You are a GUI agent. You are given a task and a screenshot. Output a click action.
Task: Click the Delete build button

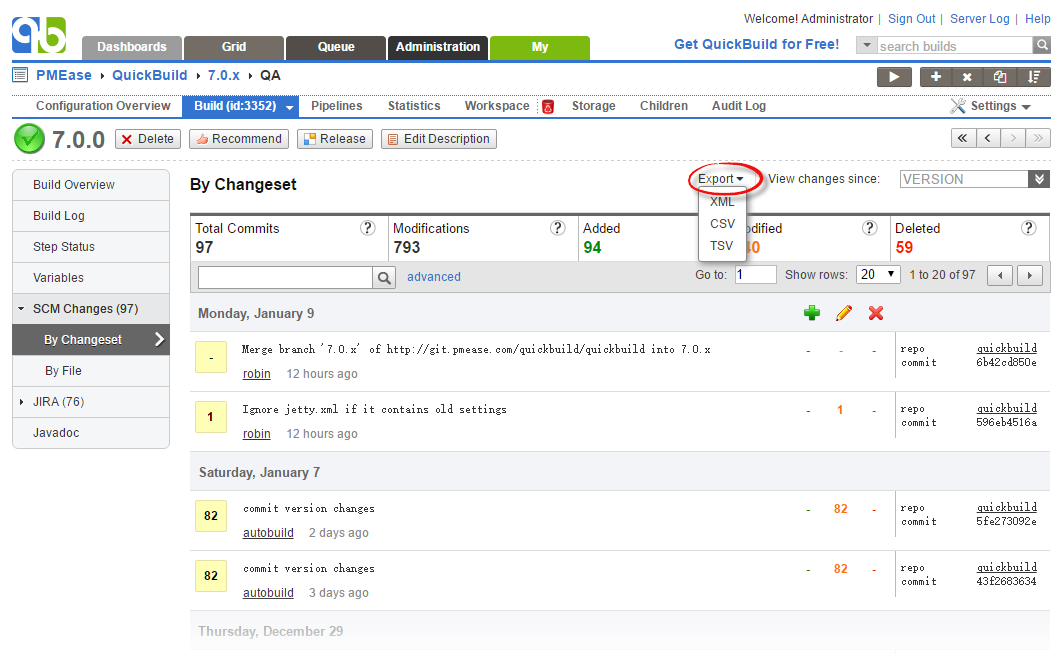click(148, 139)
